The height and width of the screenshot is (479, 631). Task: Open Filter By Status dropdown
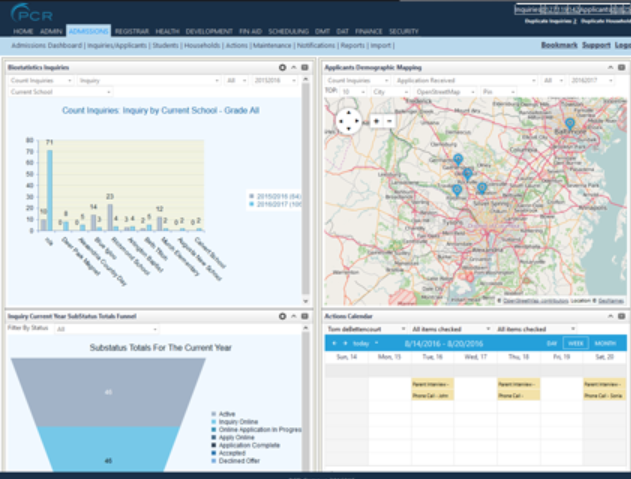click(x=106, y=329)
